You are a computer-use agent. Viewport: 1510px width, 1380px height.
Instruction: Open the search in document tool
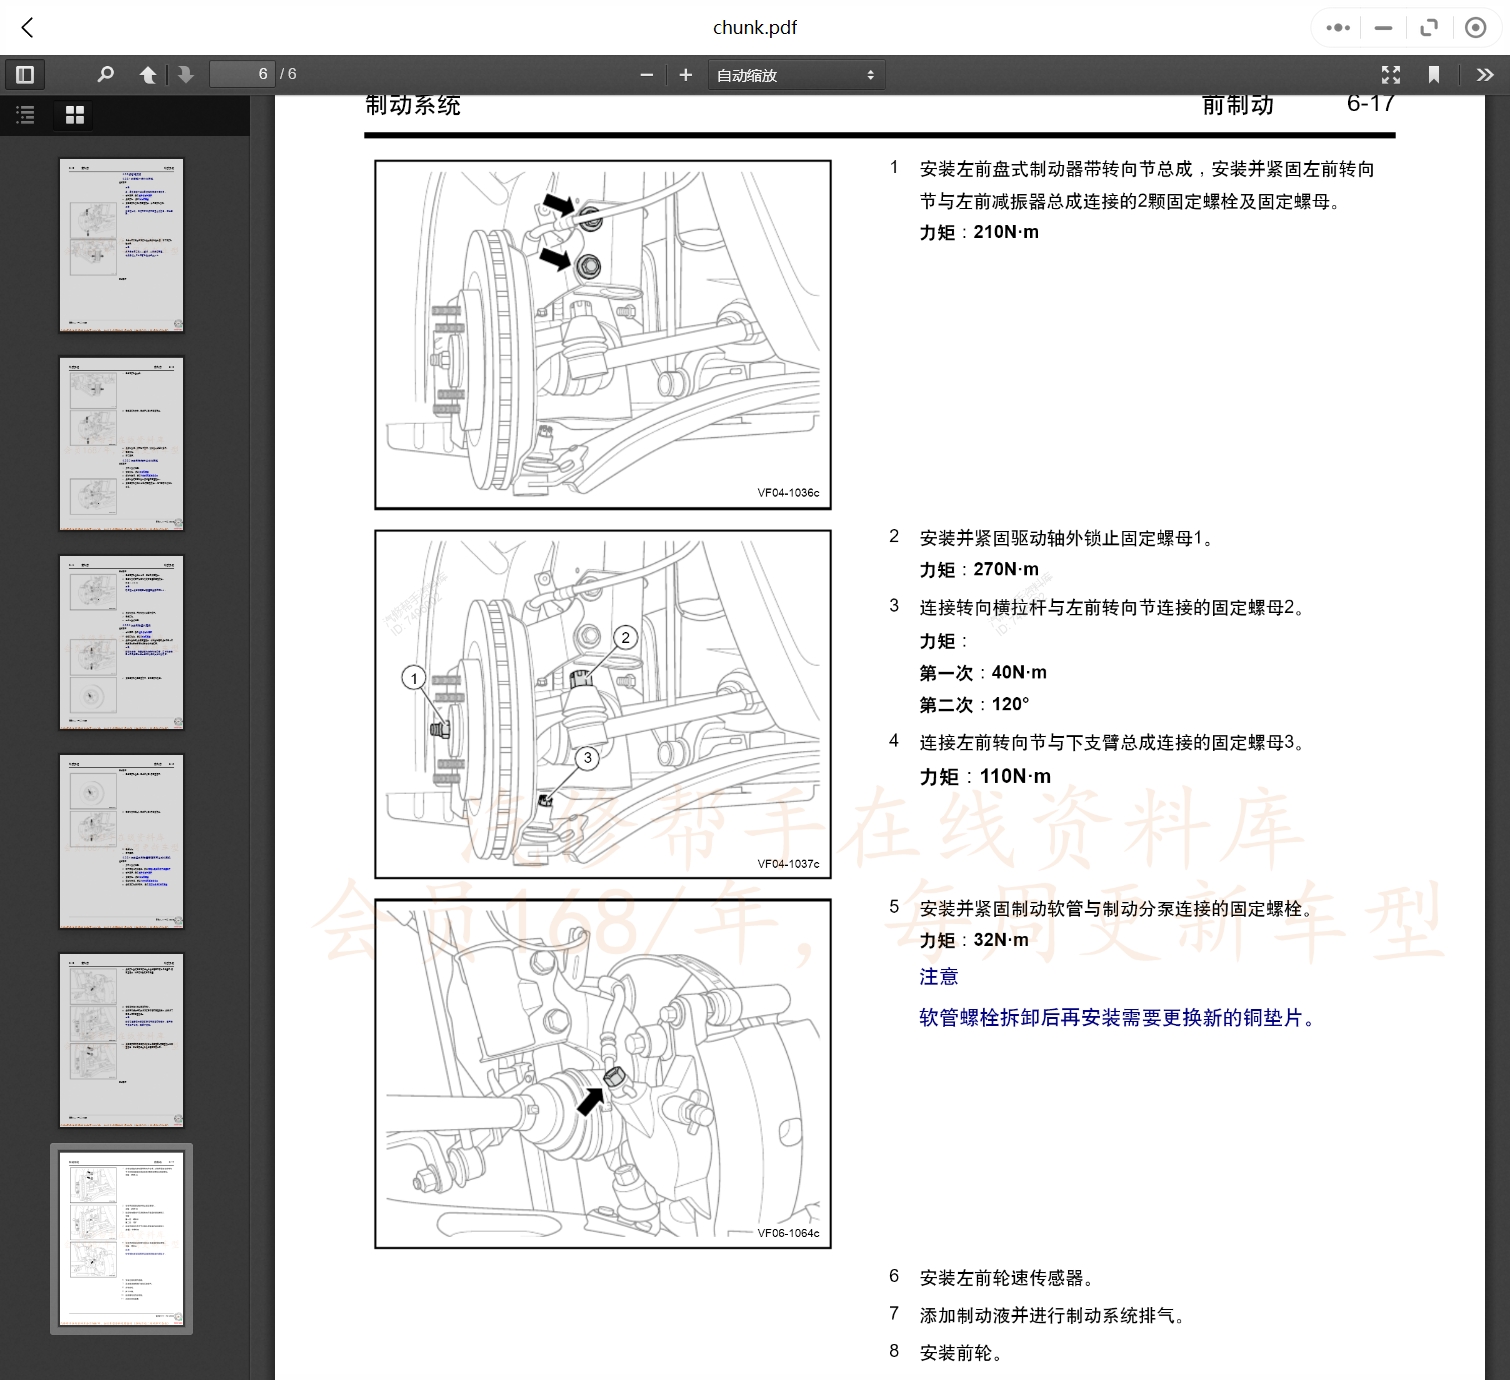(105, 74)
